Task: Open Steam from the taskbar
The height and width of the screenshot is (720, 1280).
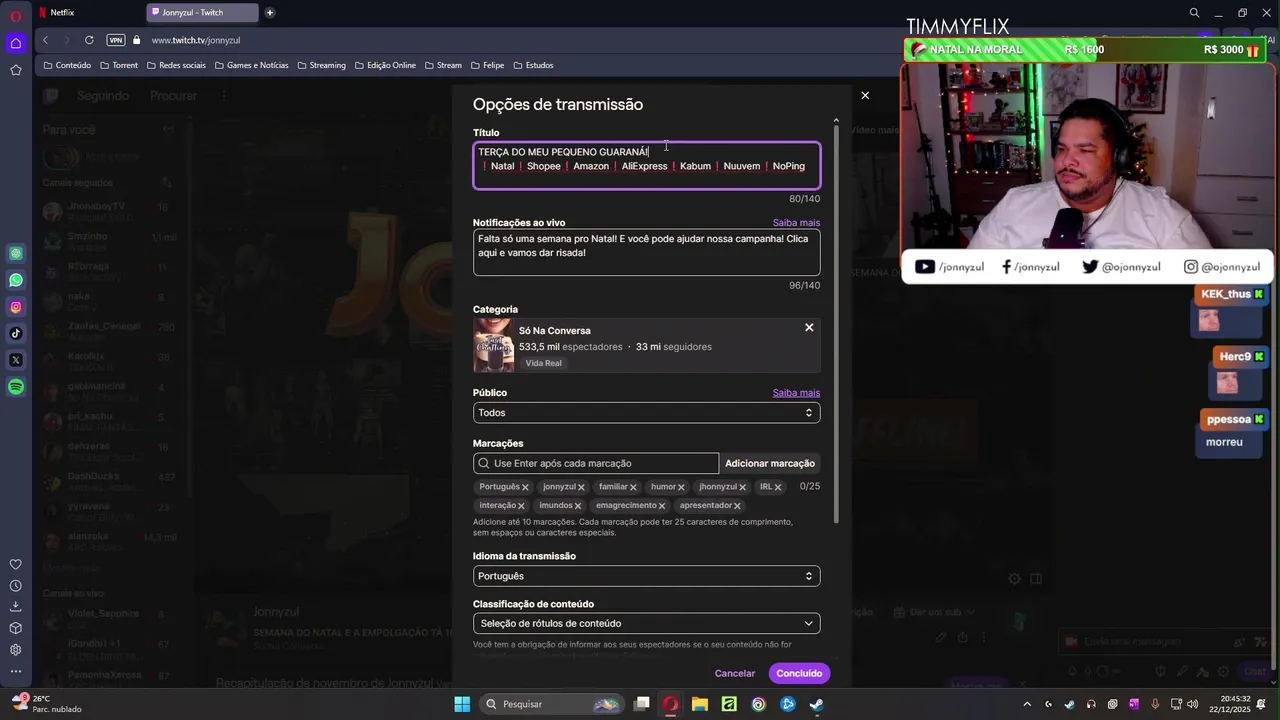Action: tap(816, 704)
